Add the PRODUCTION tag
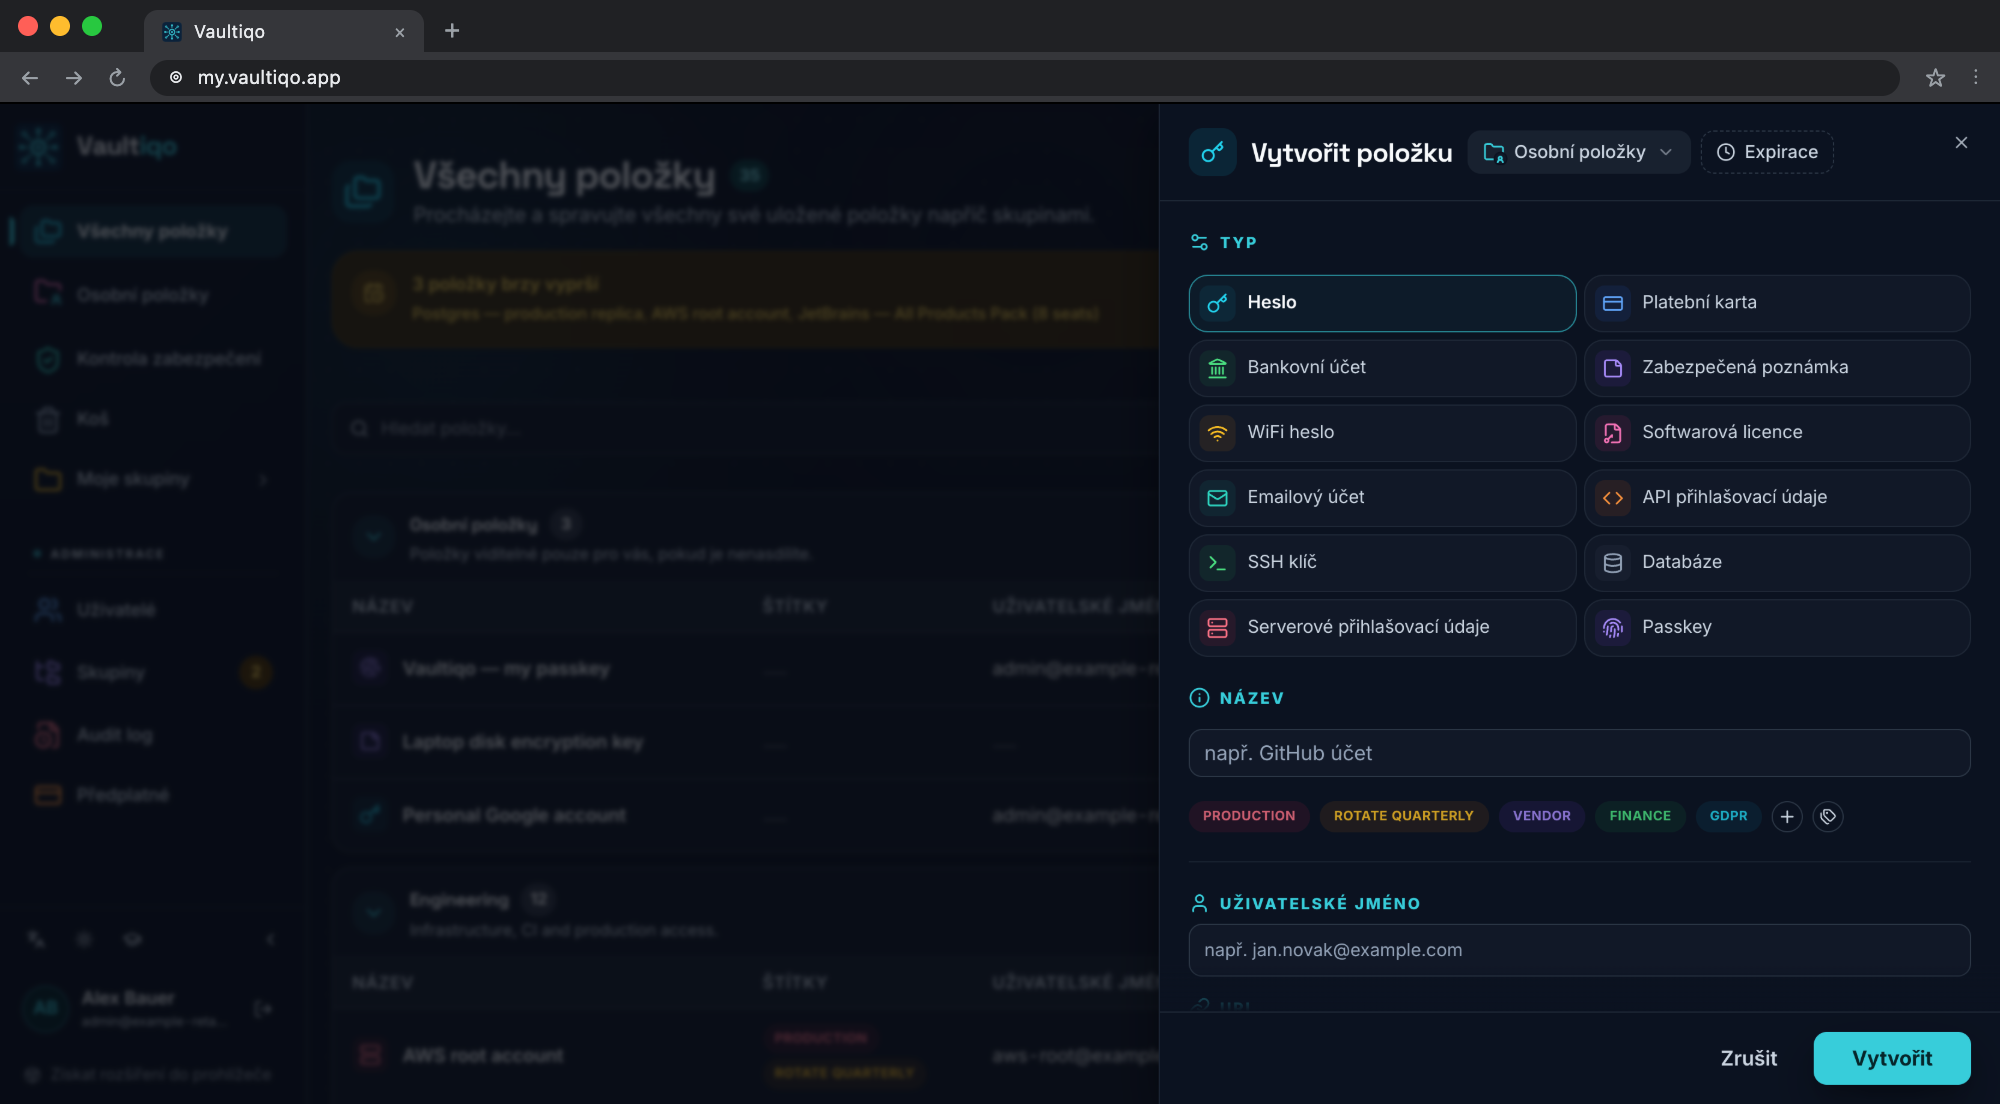This screenshot has height=1104, width=2000. tap(1249, 816)
